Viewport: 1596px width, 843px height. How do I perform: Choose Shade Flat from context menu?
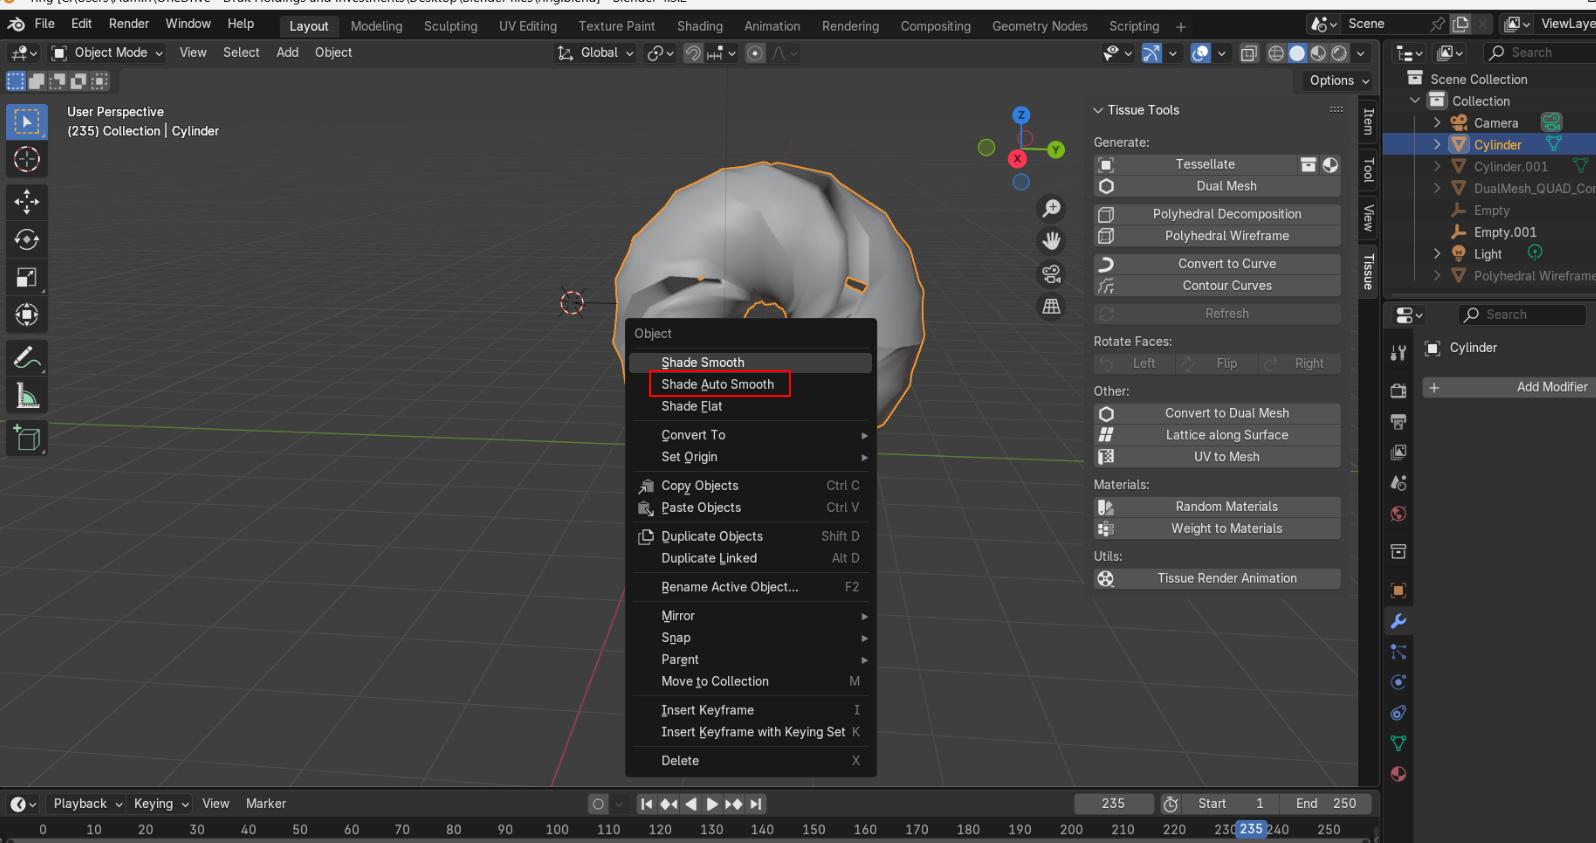pyautogui.click(x=751, y=406)
